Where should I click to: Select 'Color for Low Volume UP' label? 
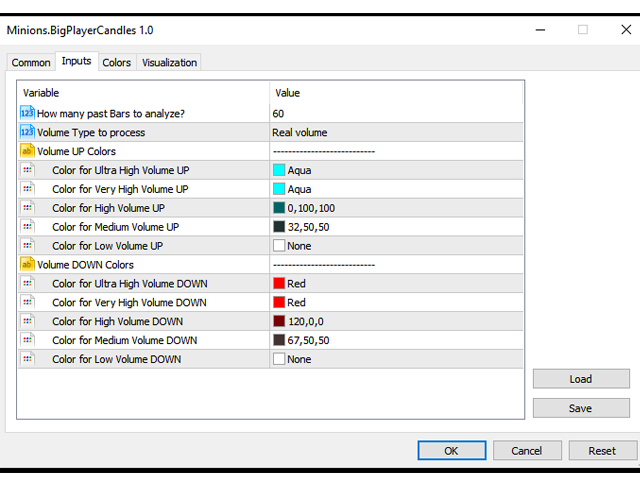(x=108, y=246)
